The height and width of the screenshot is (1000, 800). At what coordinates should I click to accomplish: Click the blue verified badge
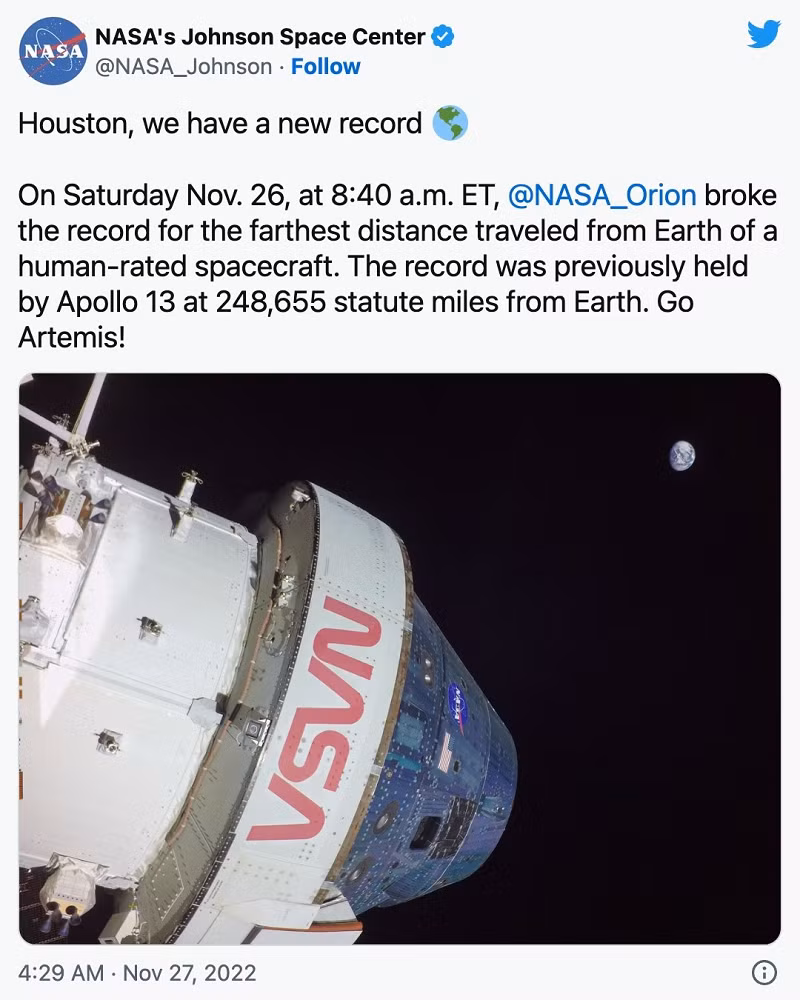(444, 37)
